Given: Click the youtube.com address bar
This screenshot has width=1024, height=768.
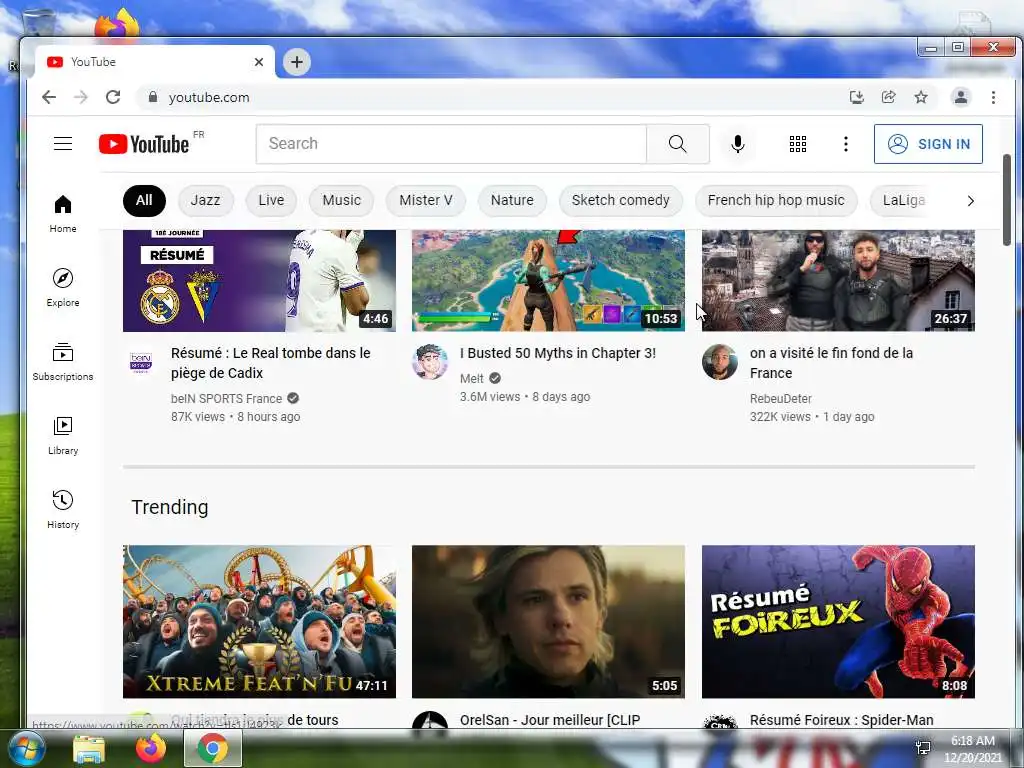Looking at the screenshot, I should tap(490, 97).
